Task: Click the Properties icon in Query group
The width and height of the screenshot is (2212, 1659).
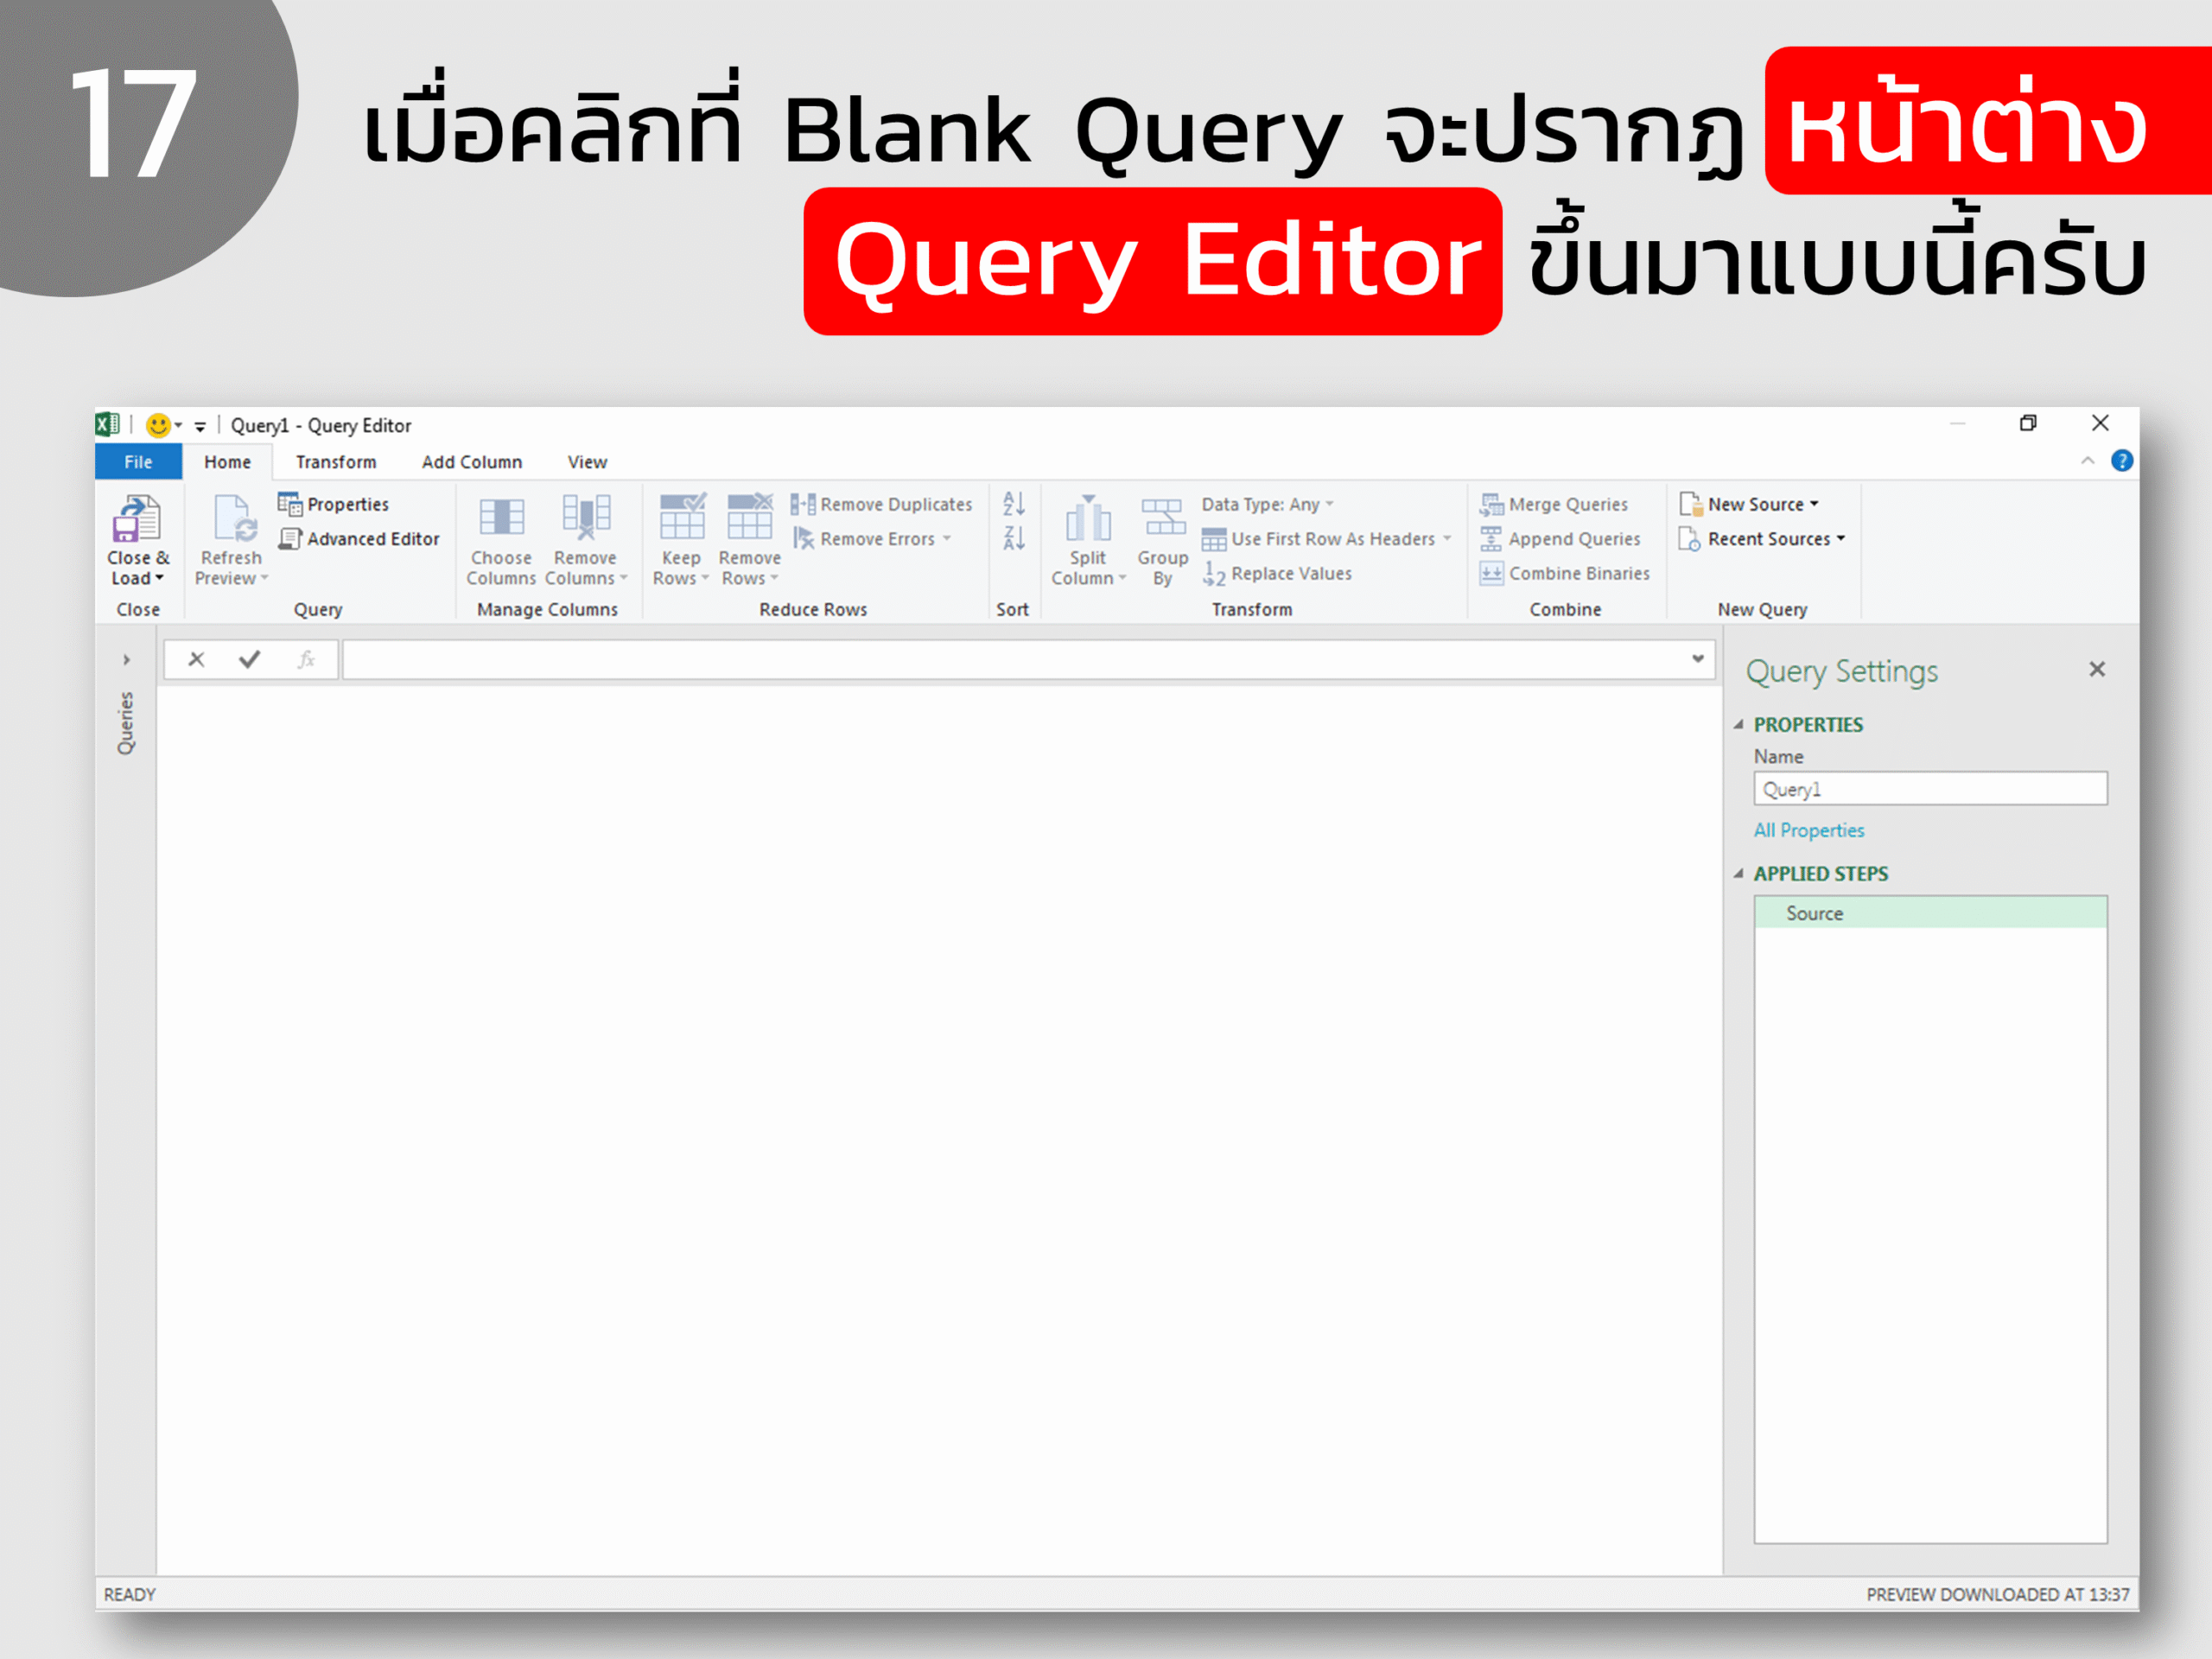Action: coord(290,504)
